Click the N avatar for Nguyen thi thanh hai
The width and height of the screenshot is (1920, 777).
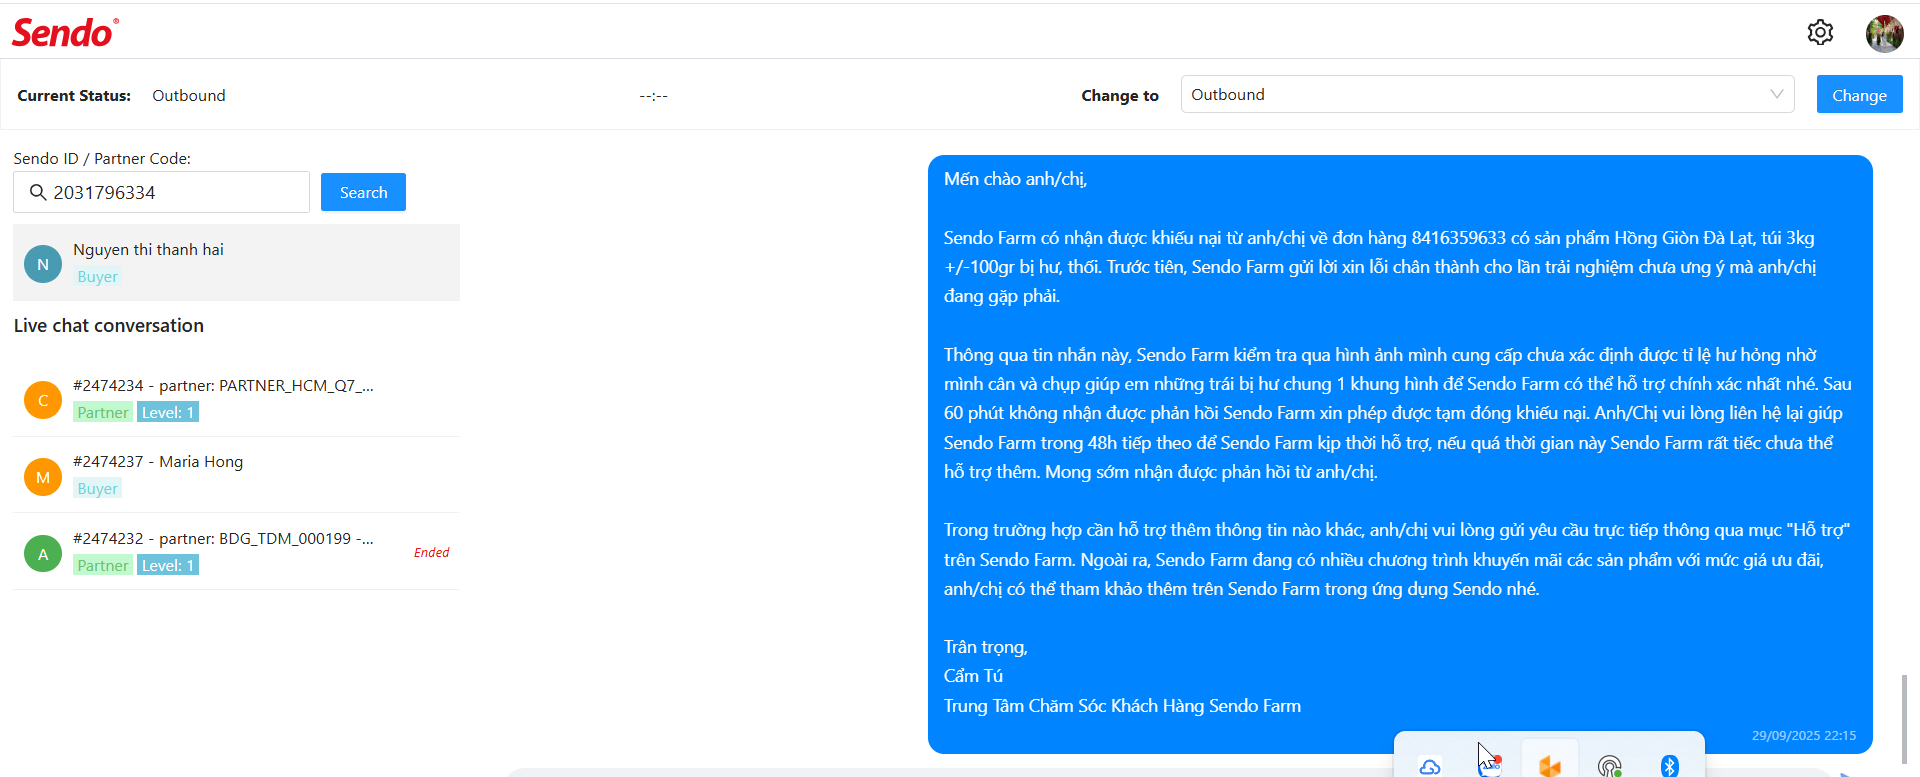pyautogui.click(x=43, y=264)
